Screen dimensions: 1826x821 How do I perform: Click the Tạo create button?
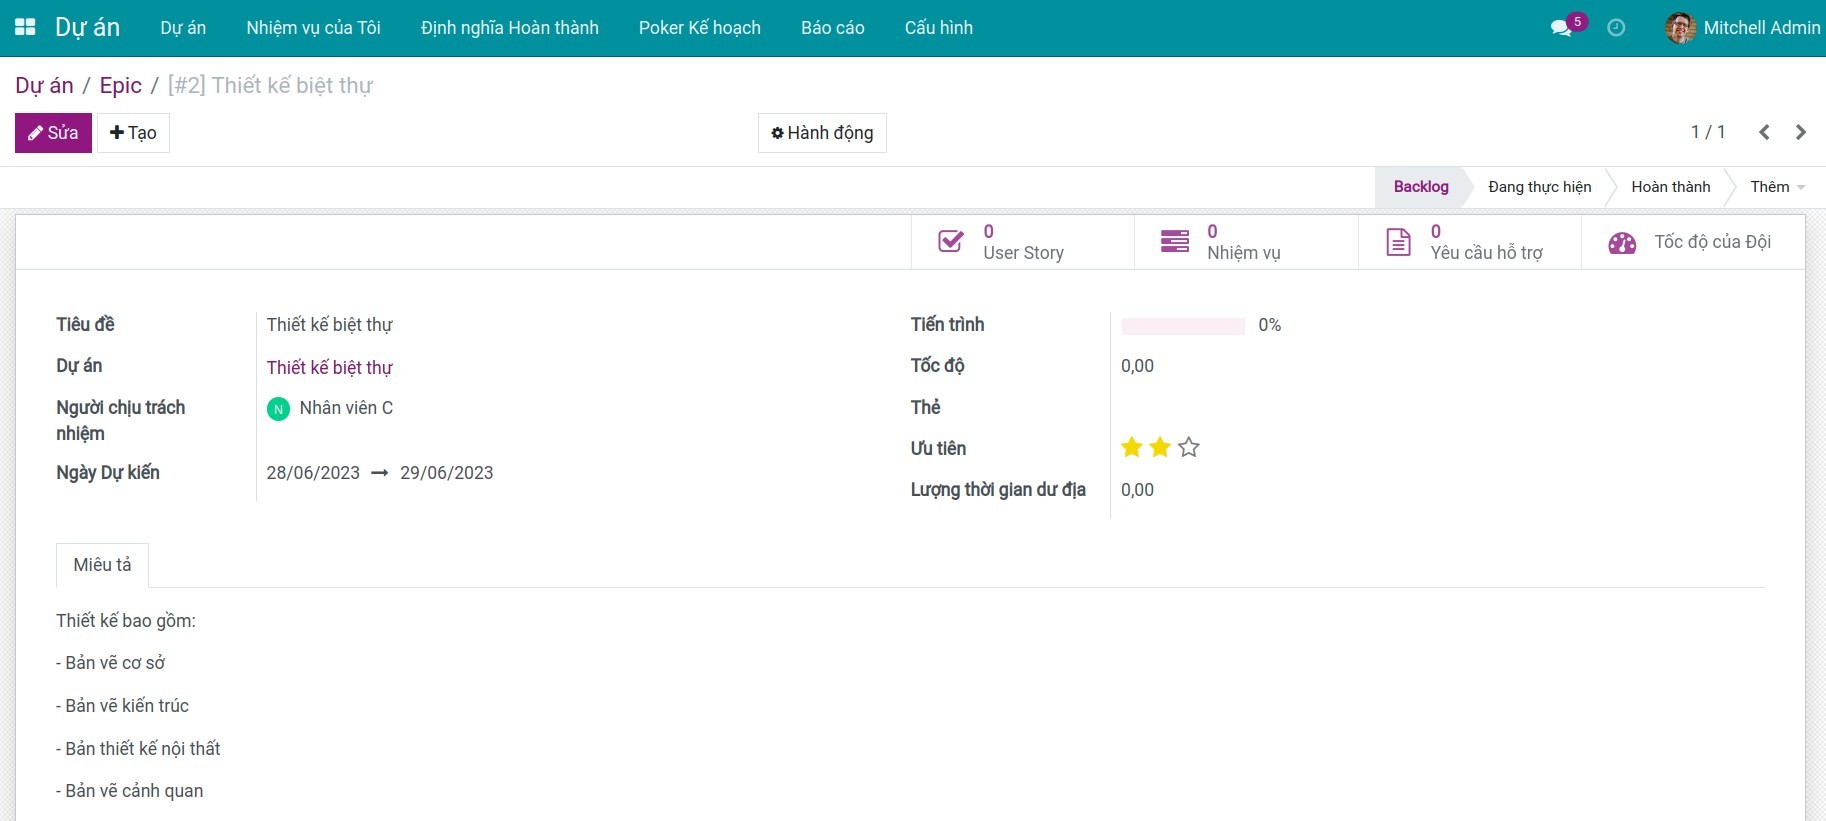coord(133,133)
